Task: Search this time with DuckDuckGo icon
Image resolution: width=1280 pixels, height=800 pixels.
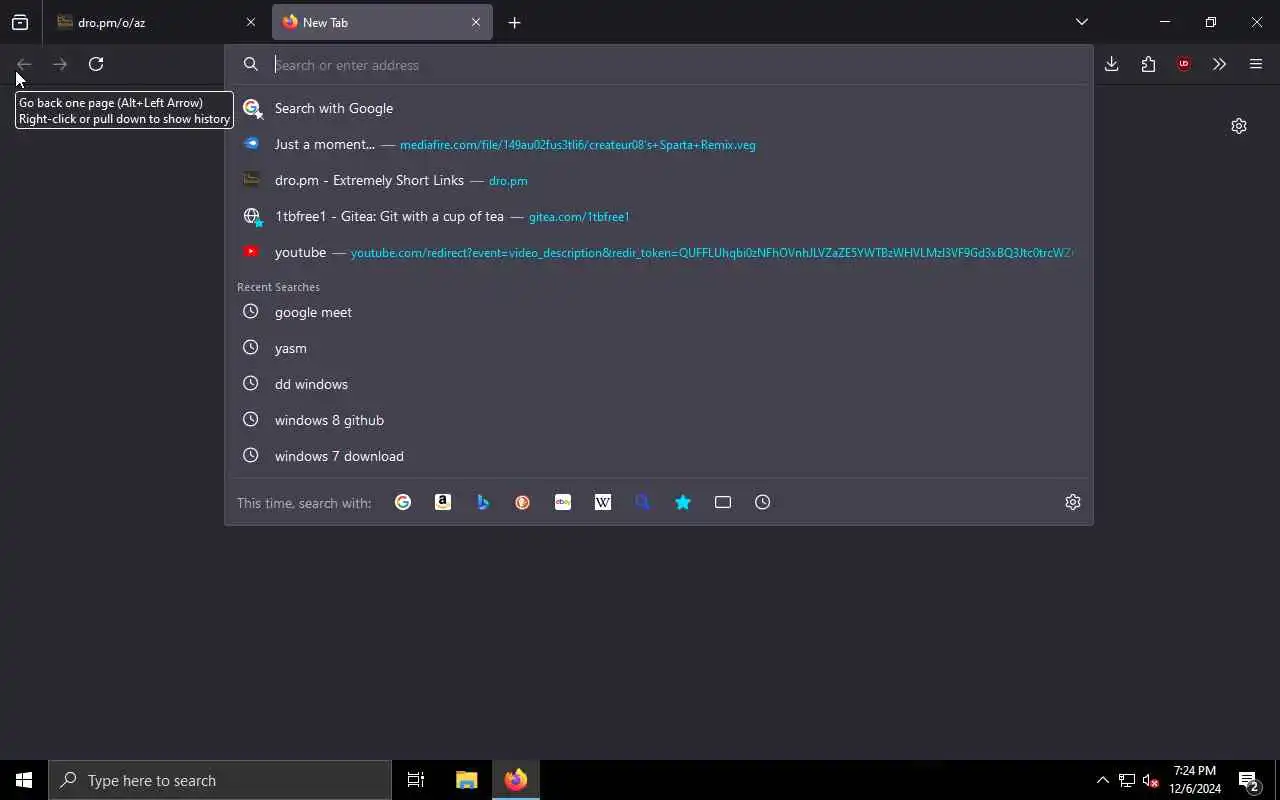Action: [523, 502]
